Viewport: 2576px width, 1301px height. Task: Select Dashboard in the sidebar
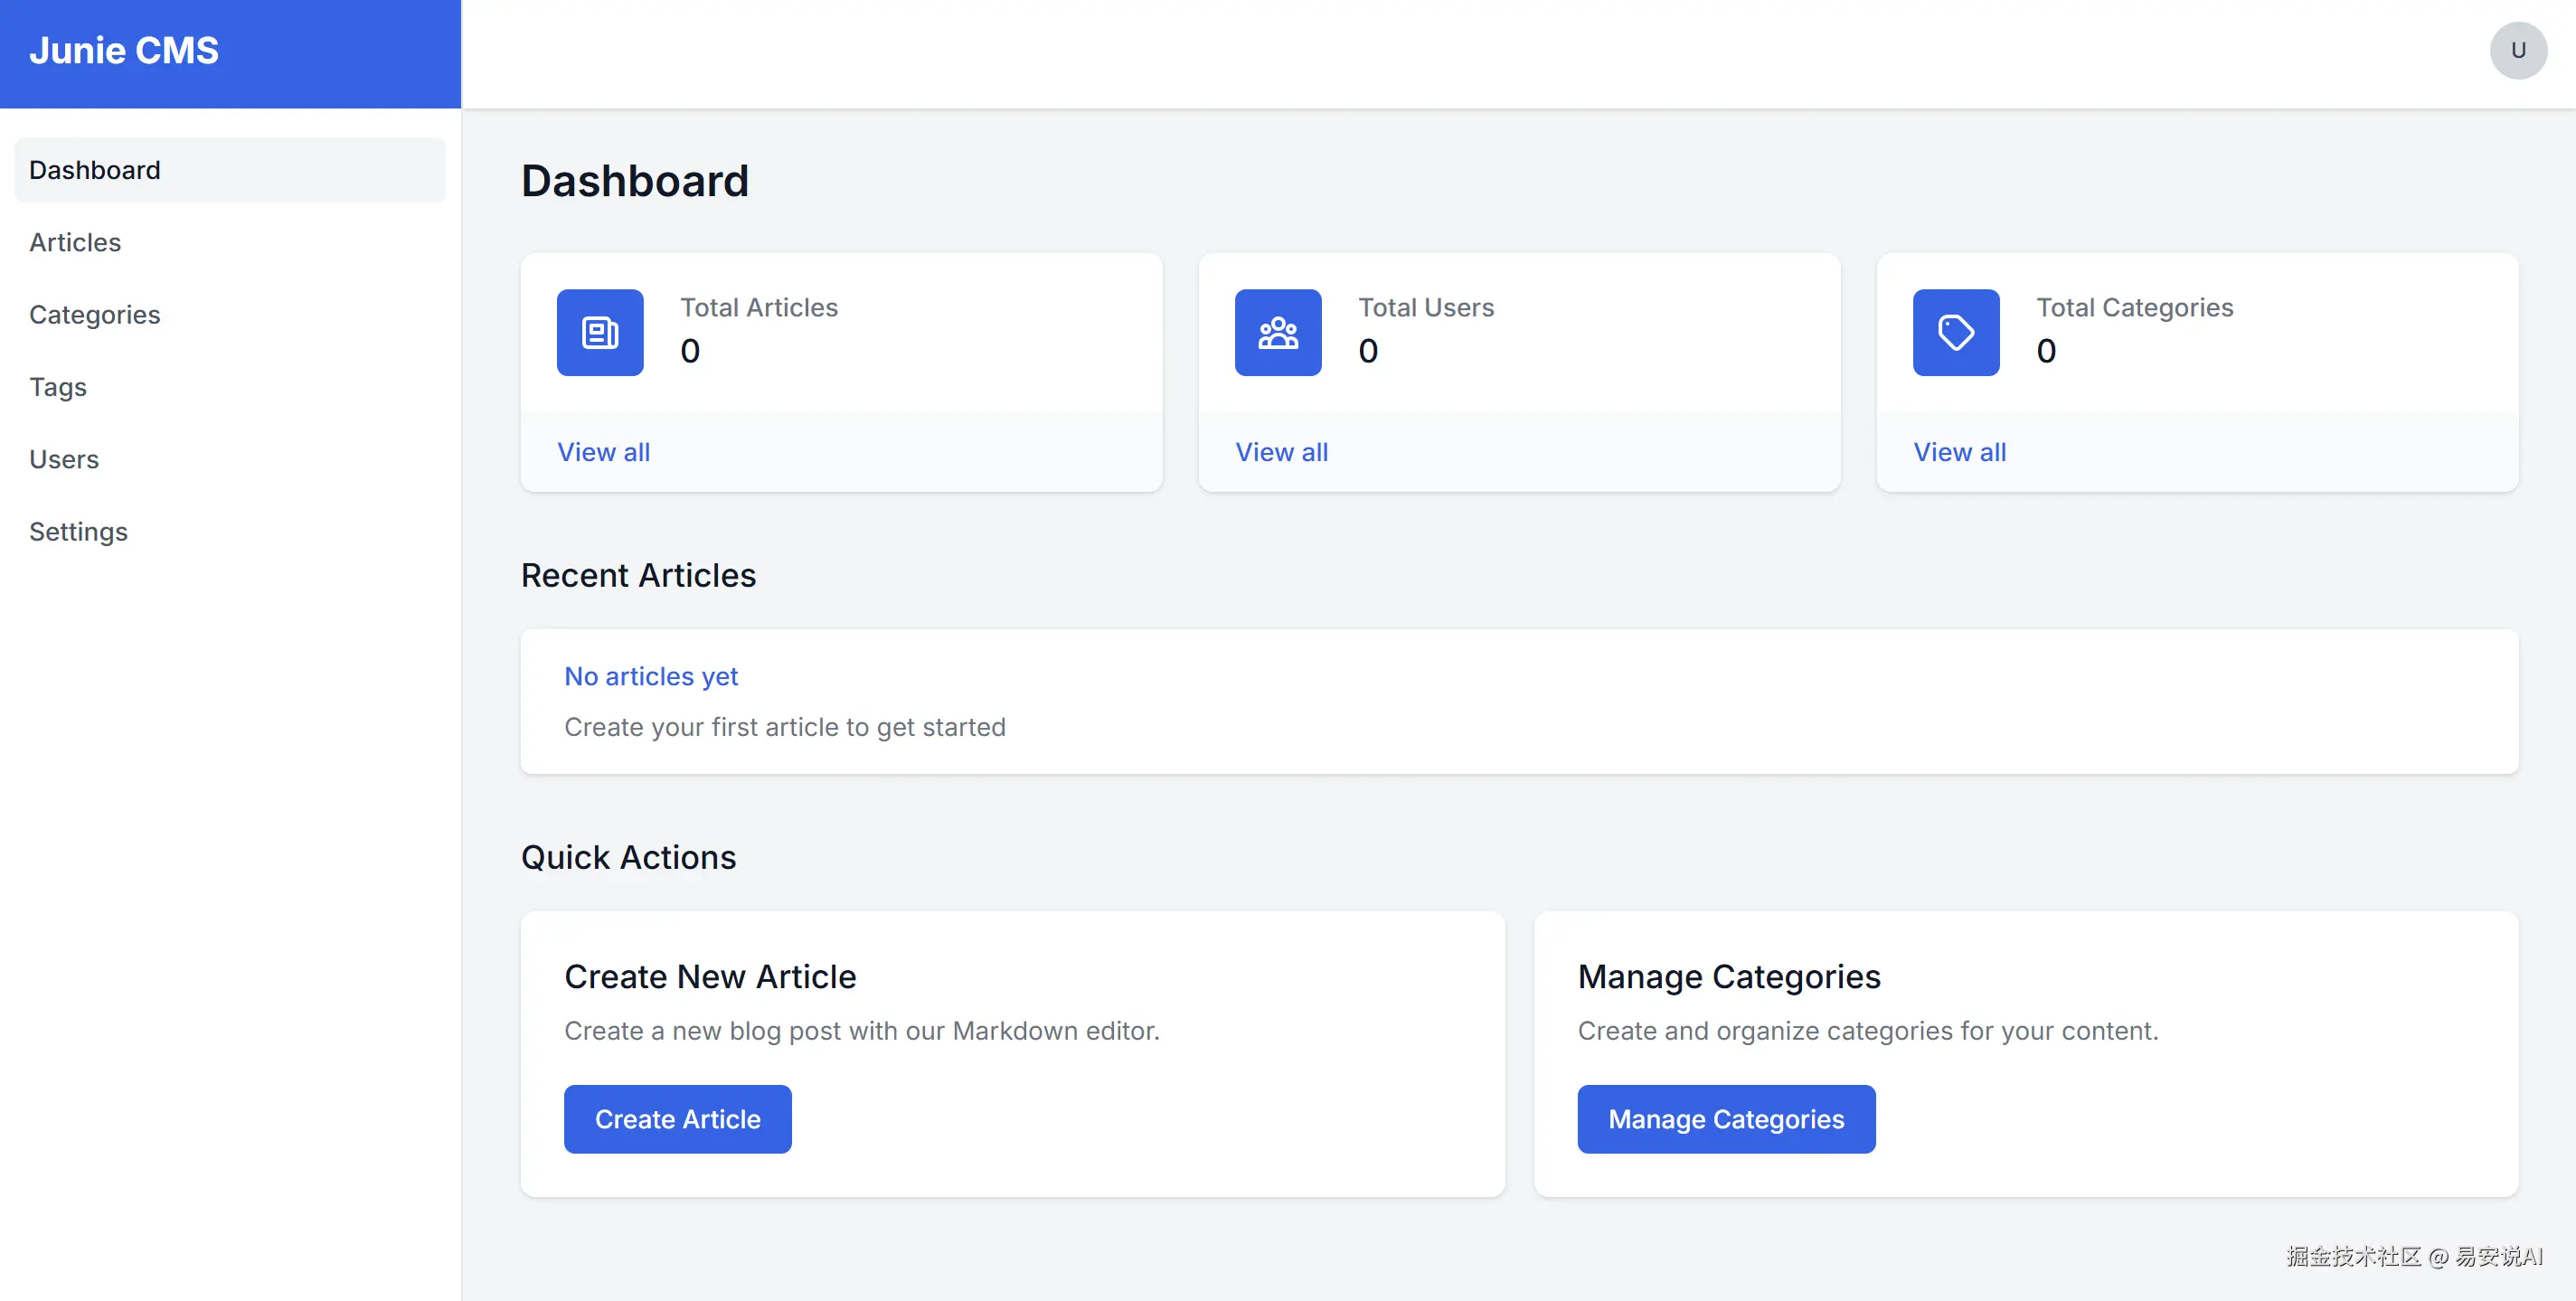tap(95, 170)
